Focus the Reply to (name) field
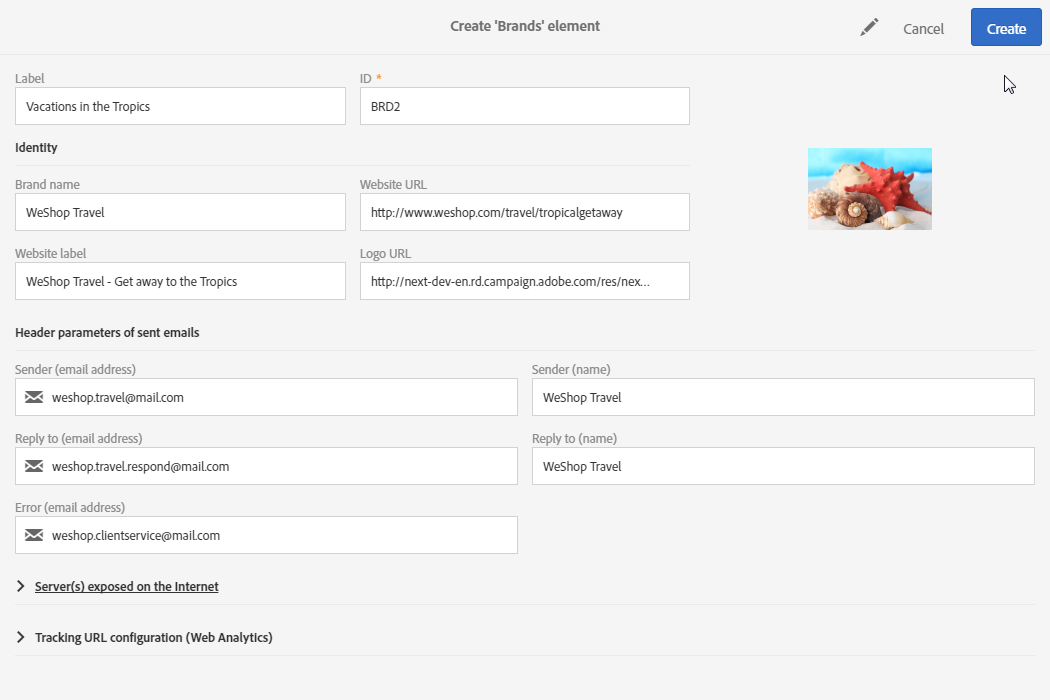 tap(782, 466)
